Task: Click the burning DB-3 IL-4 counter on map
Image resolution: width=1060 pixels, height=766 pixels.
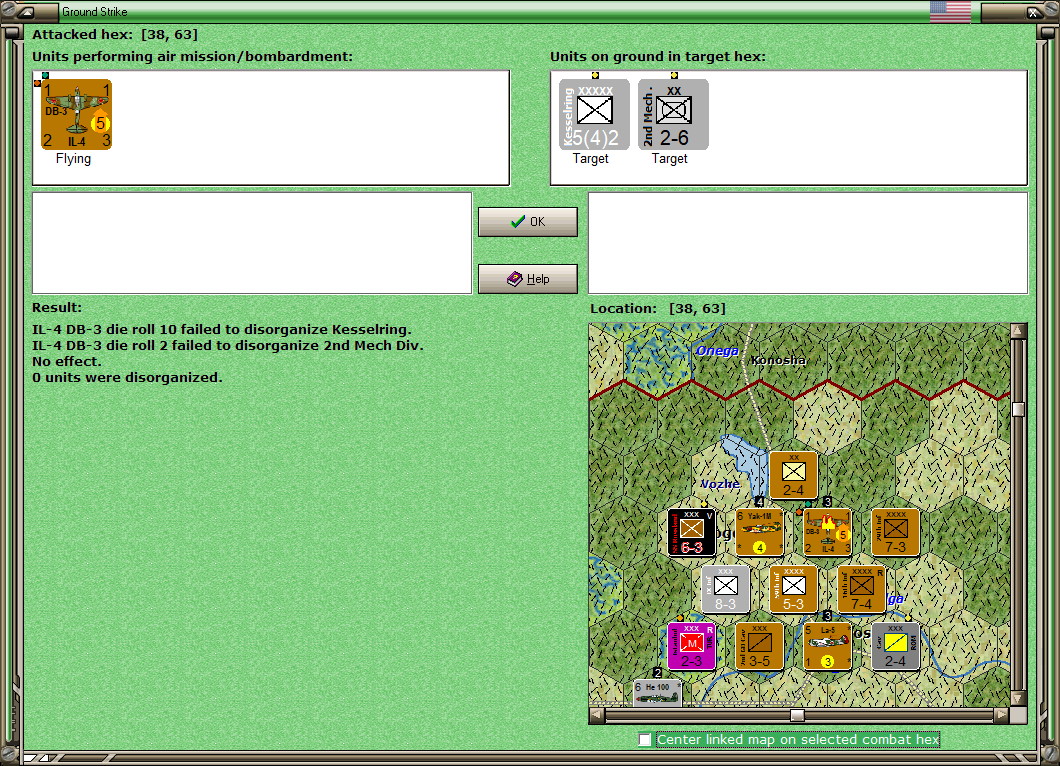Action: click(x=827, y=532)
